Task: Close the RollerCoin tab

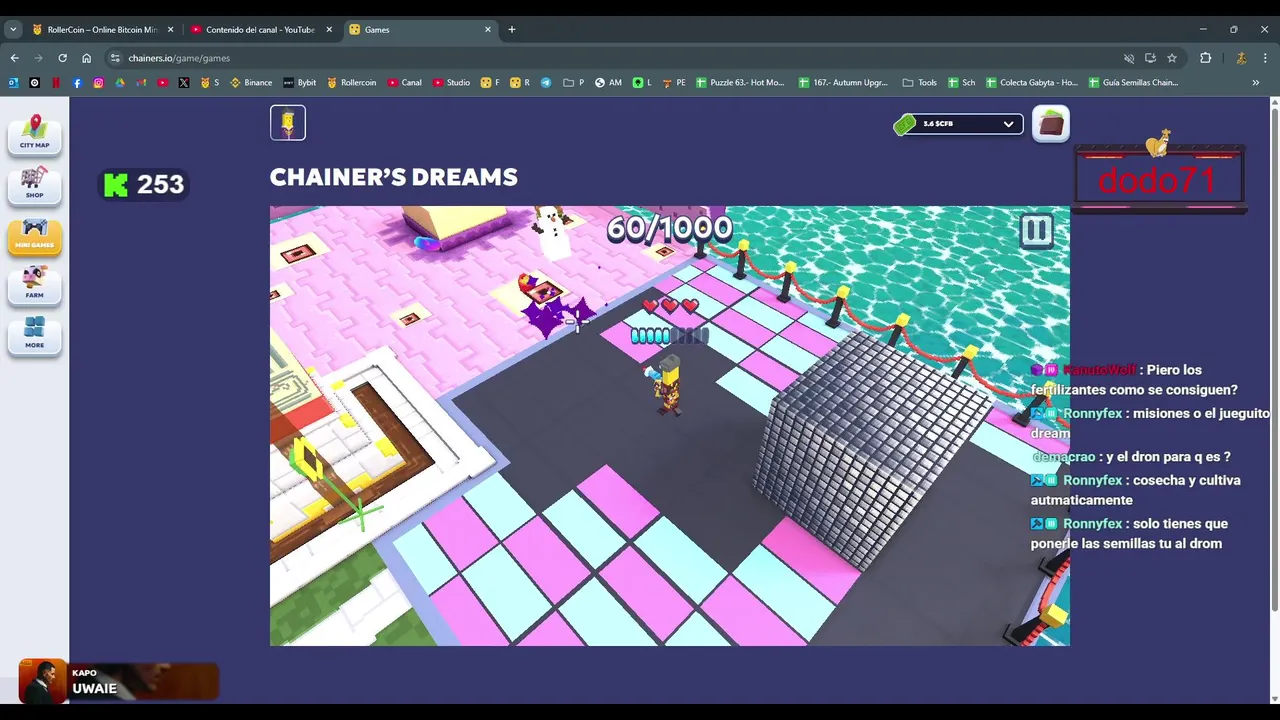Action: [x=170, y=30]
